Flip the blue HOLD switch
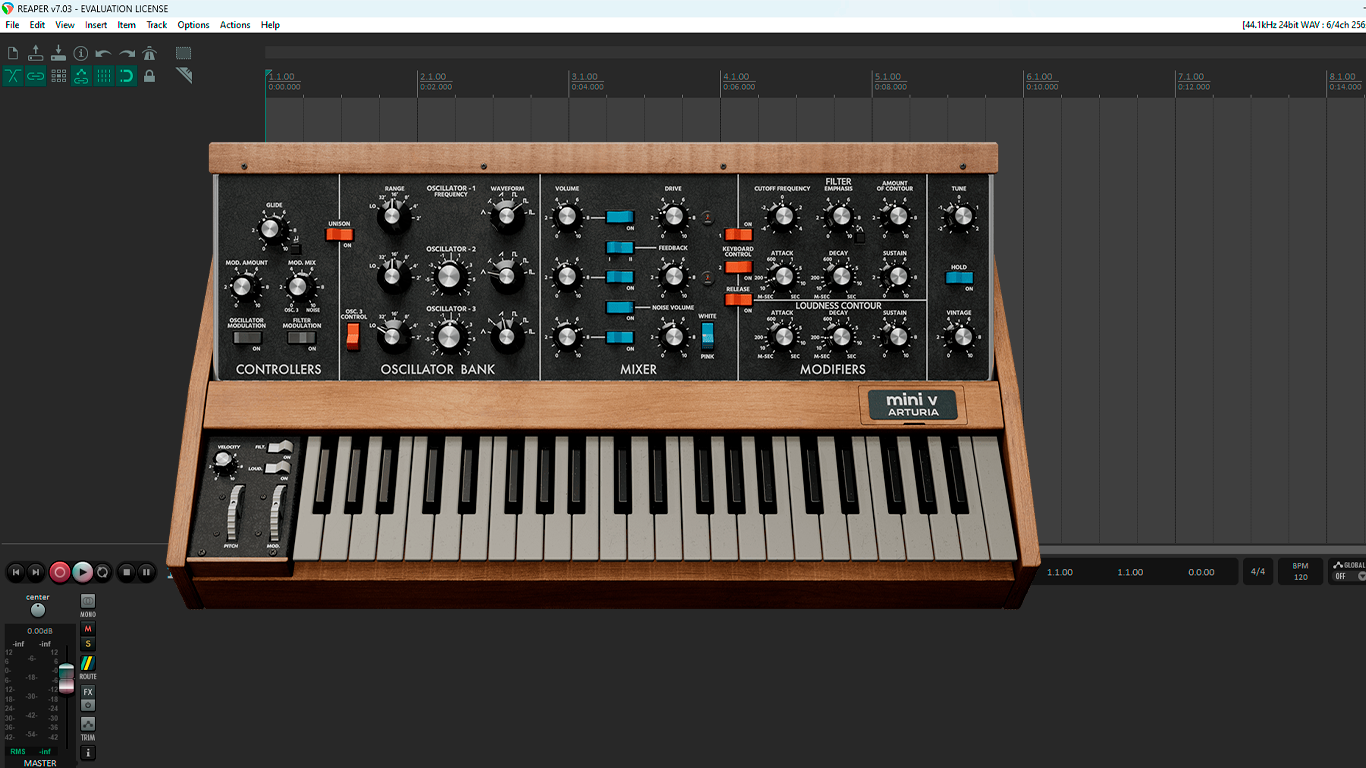Viewport: 1366px width, 768px height. [959, 278]
